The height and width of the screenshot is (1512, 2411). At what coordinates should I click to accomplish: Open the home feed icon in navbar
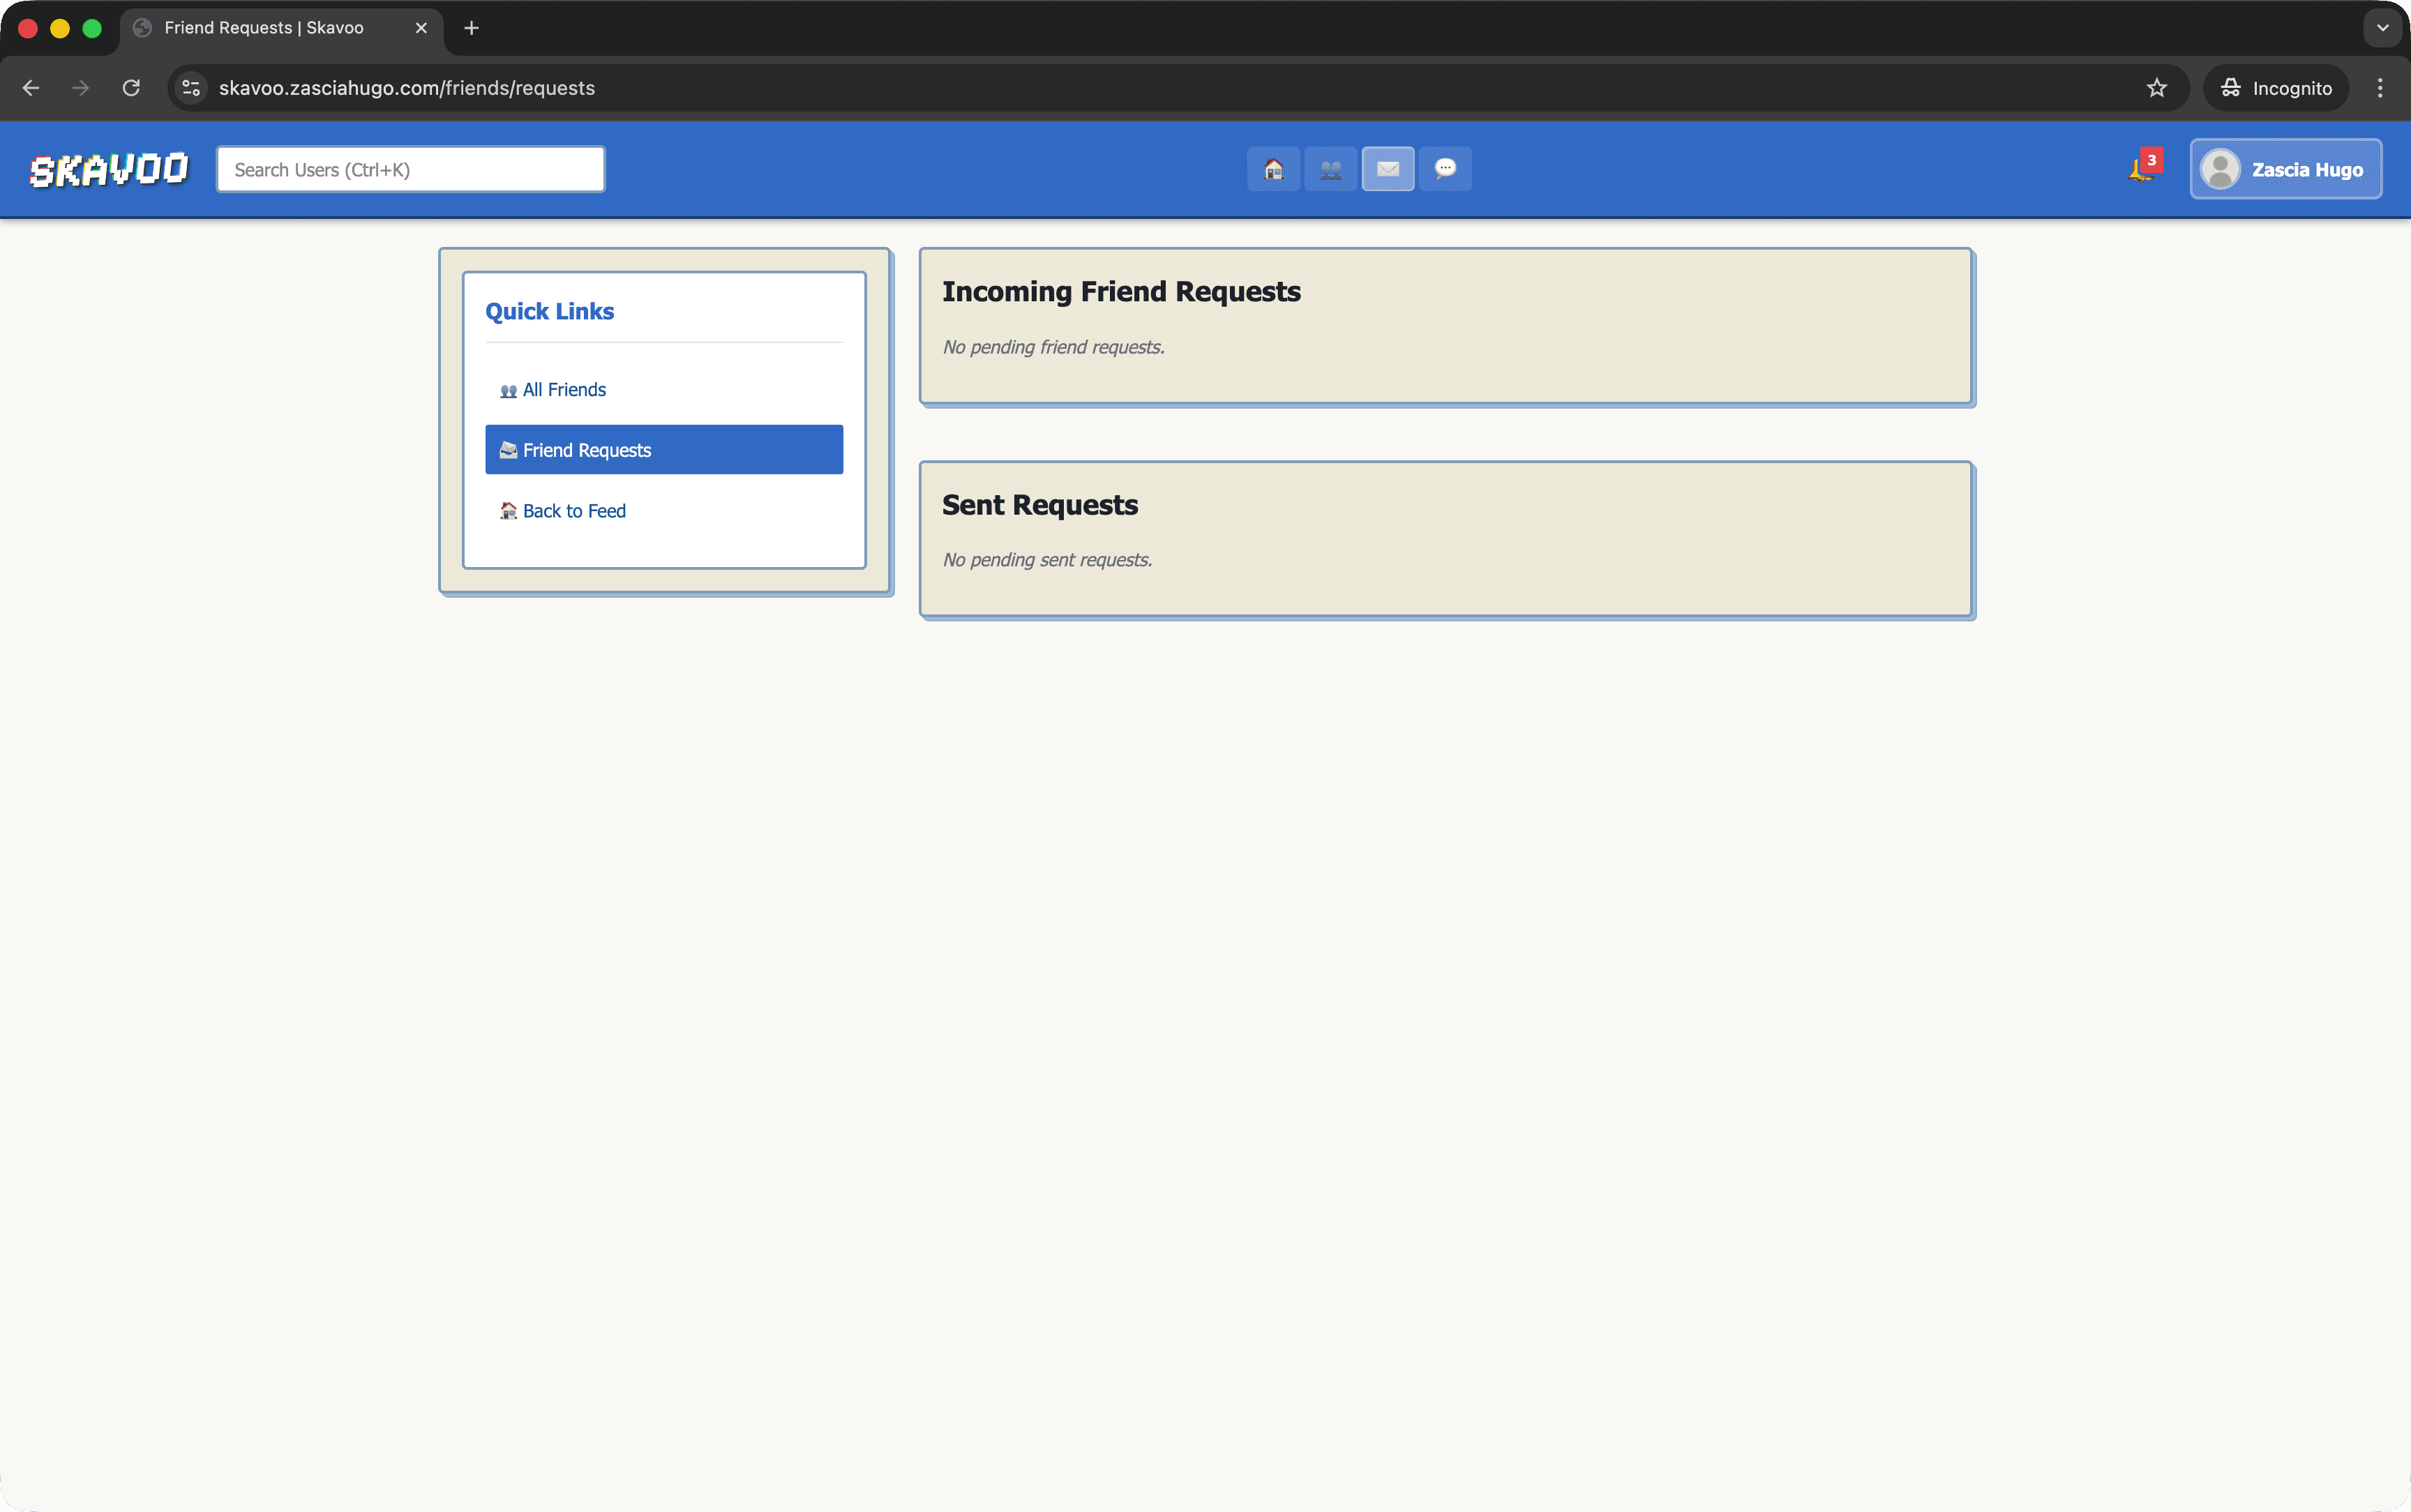click(x=1273, y=169)
